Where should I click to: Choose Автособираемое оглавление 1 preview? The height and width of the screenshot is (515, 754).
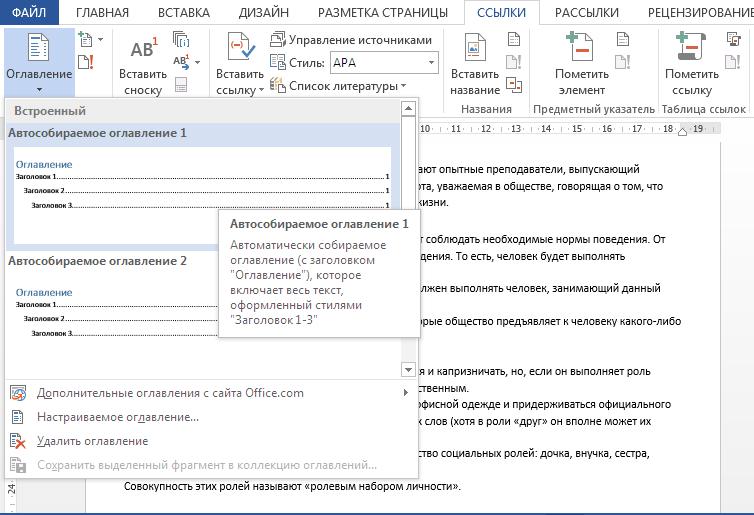coord(203,187)
